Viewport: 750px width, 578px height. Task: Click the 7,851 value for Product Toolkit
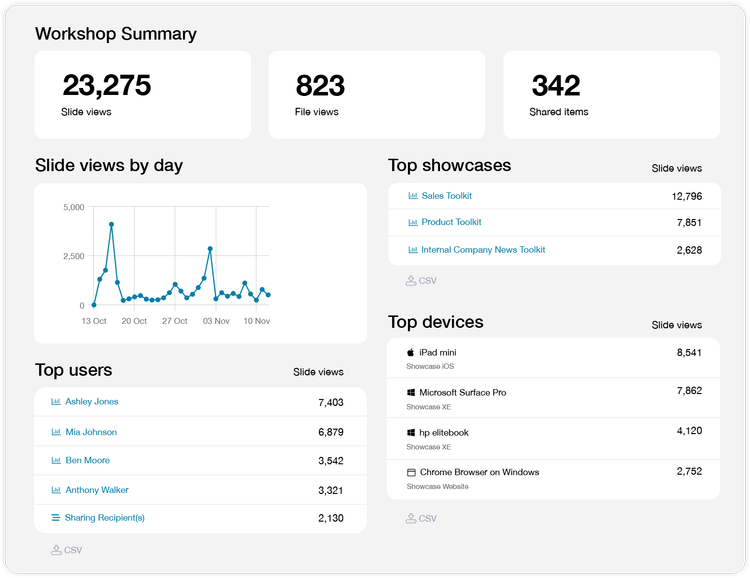click(689, 223)
